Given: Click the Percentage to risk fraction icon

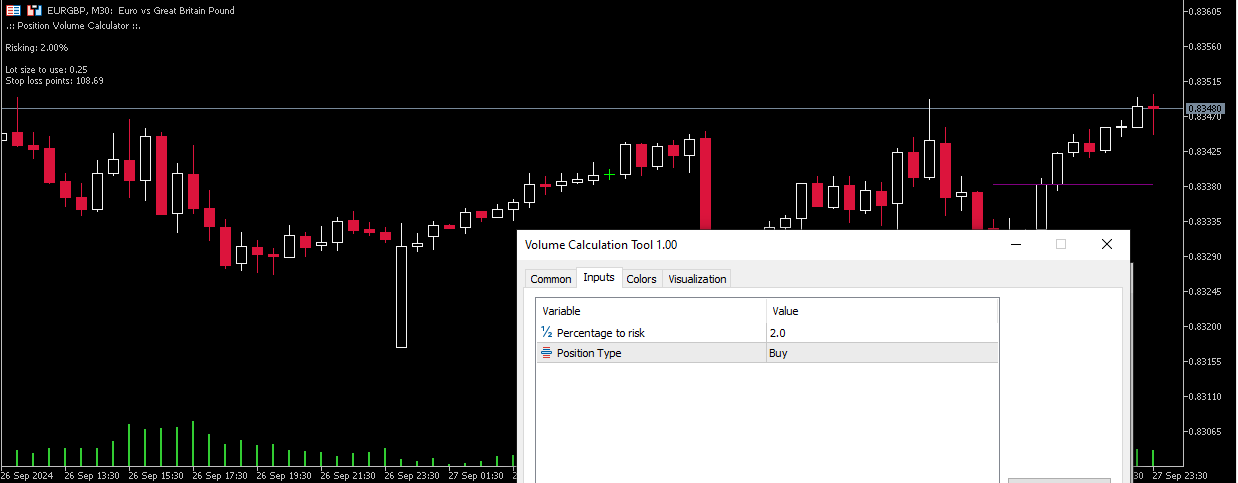Looking at the screenshot, I should coord(547,333).
